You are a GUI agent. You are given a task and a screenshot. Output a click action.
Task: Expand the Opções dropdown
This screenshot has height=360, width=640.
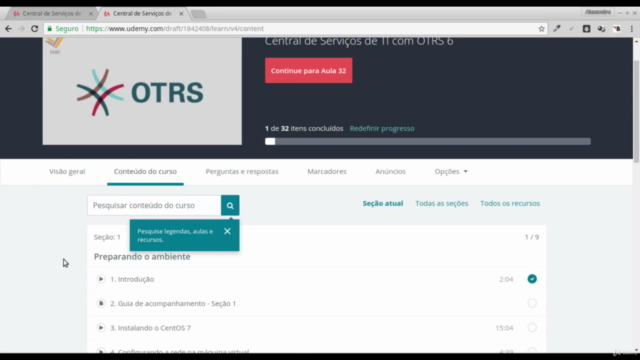click(x=451, y=171)
